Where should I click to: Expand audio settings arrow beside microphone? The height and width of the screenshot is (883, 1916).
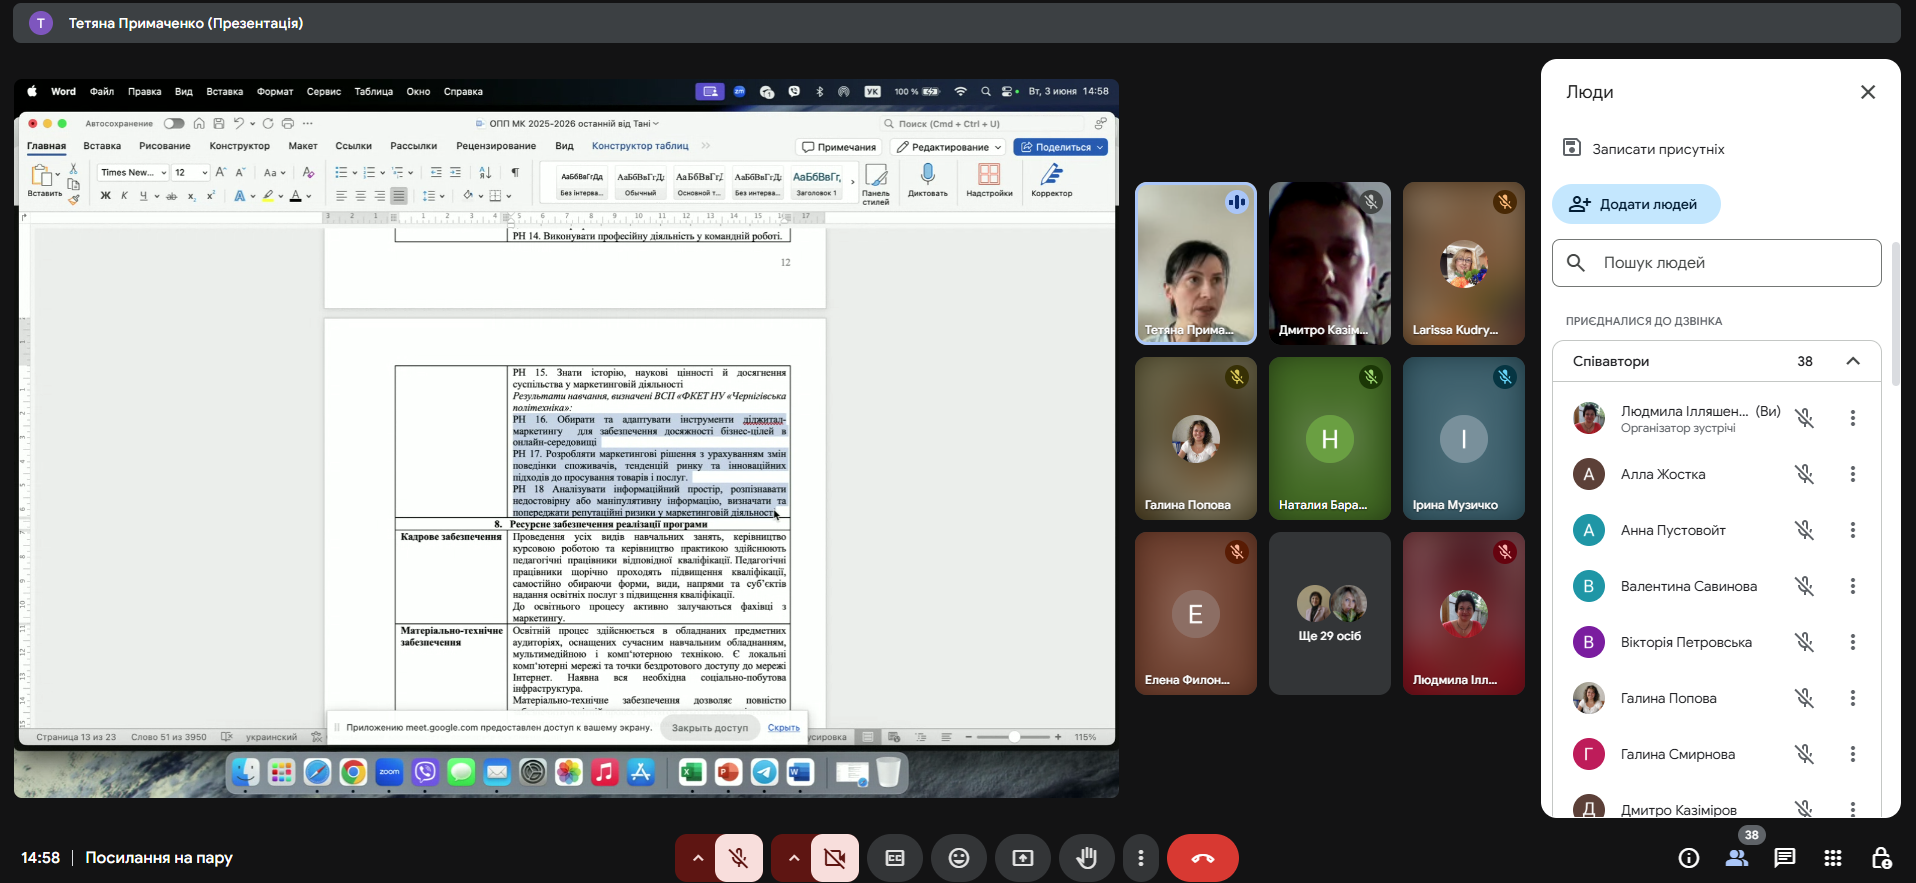pos(697,858)
